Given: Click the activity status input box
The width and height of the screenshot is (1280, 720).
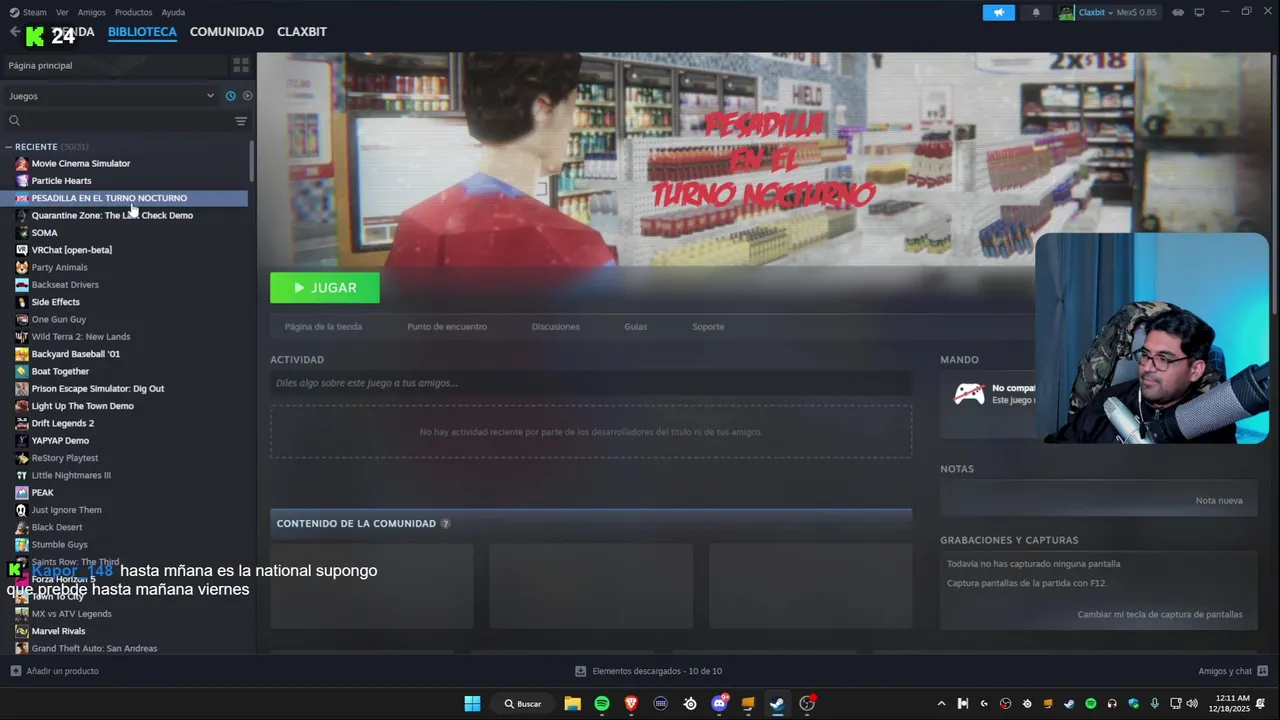Looking at the screenshot, I should click(x=591, y=383).
